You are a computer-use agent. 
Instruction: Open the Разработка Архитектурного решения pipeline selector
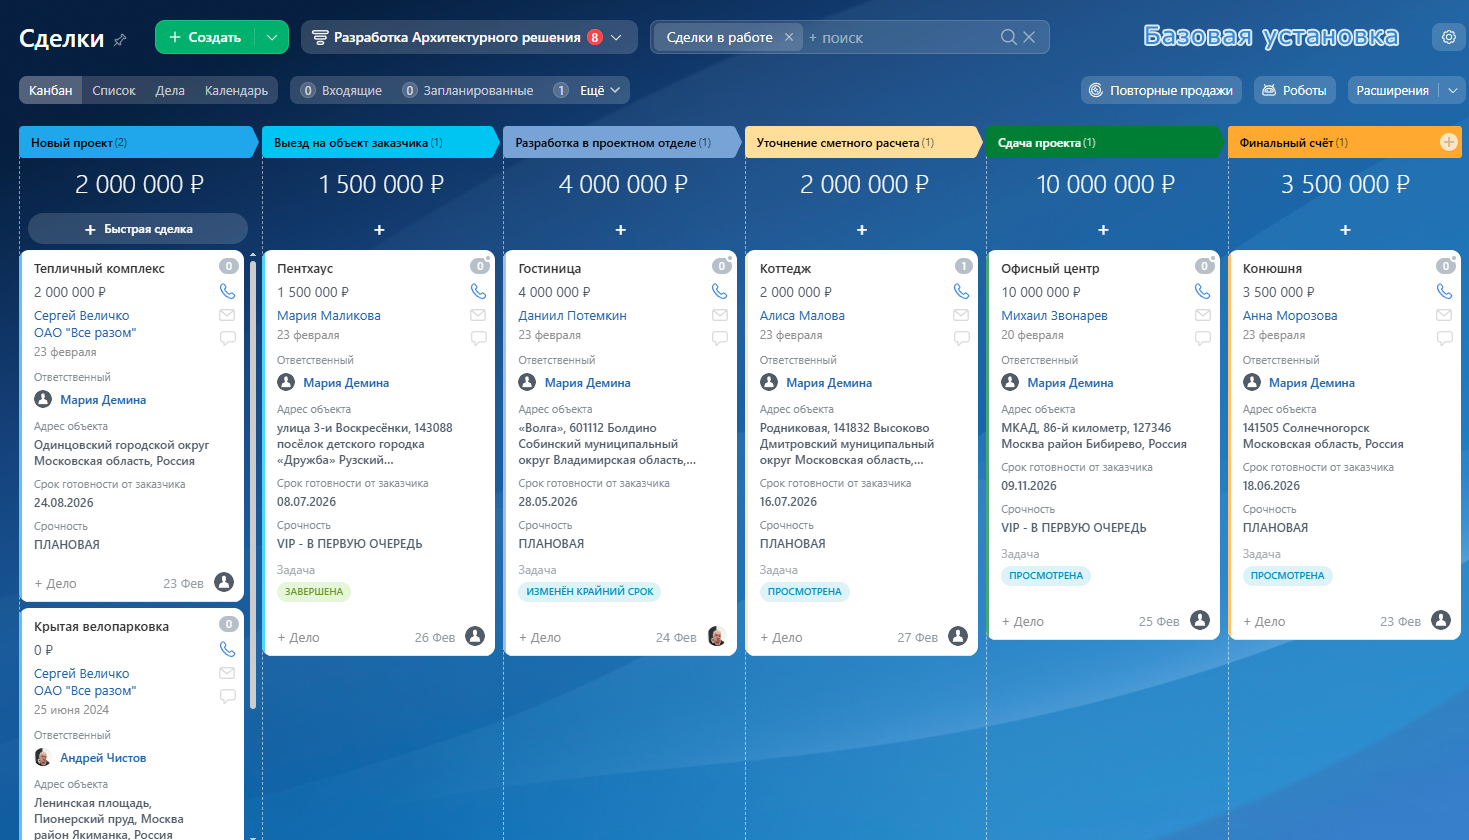click(469, 37)
